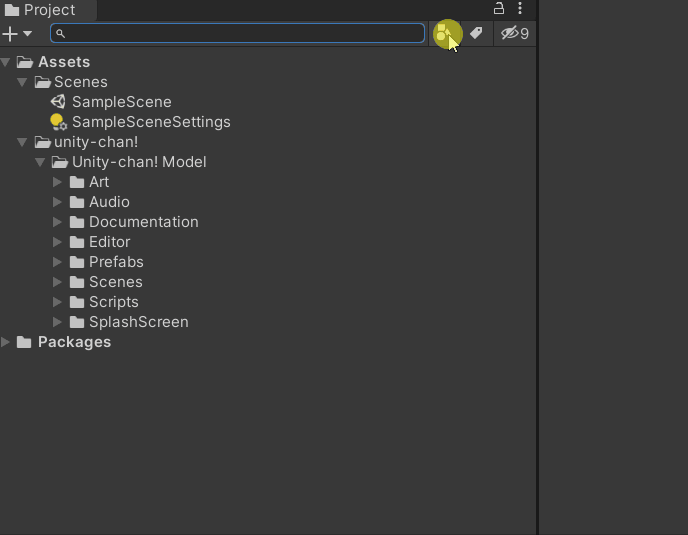The height and width of the screenshot is (535, 688).
Task: Click the Packages folder icon
Action: coord(24,342)
